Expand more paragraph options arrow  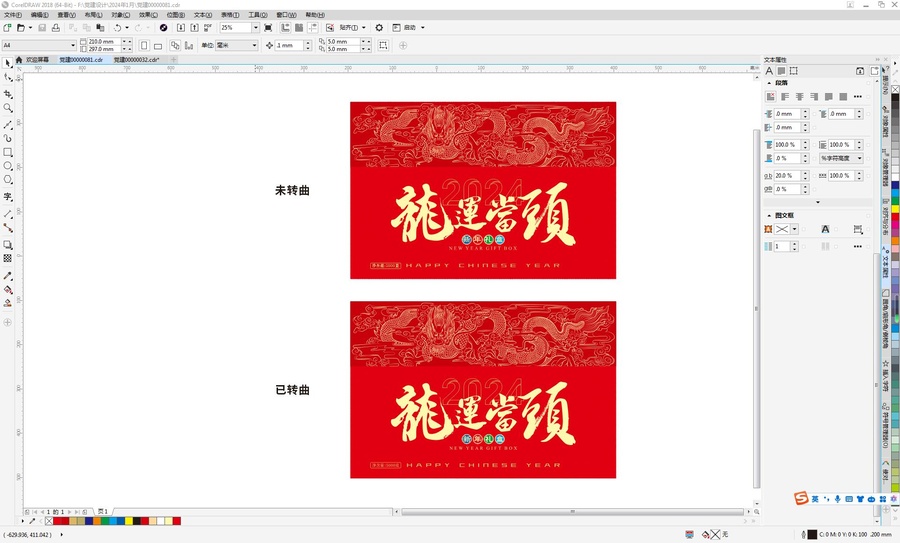pyautogui.click(x=818, y=202)
